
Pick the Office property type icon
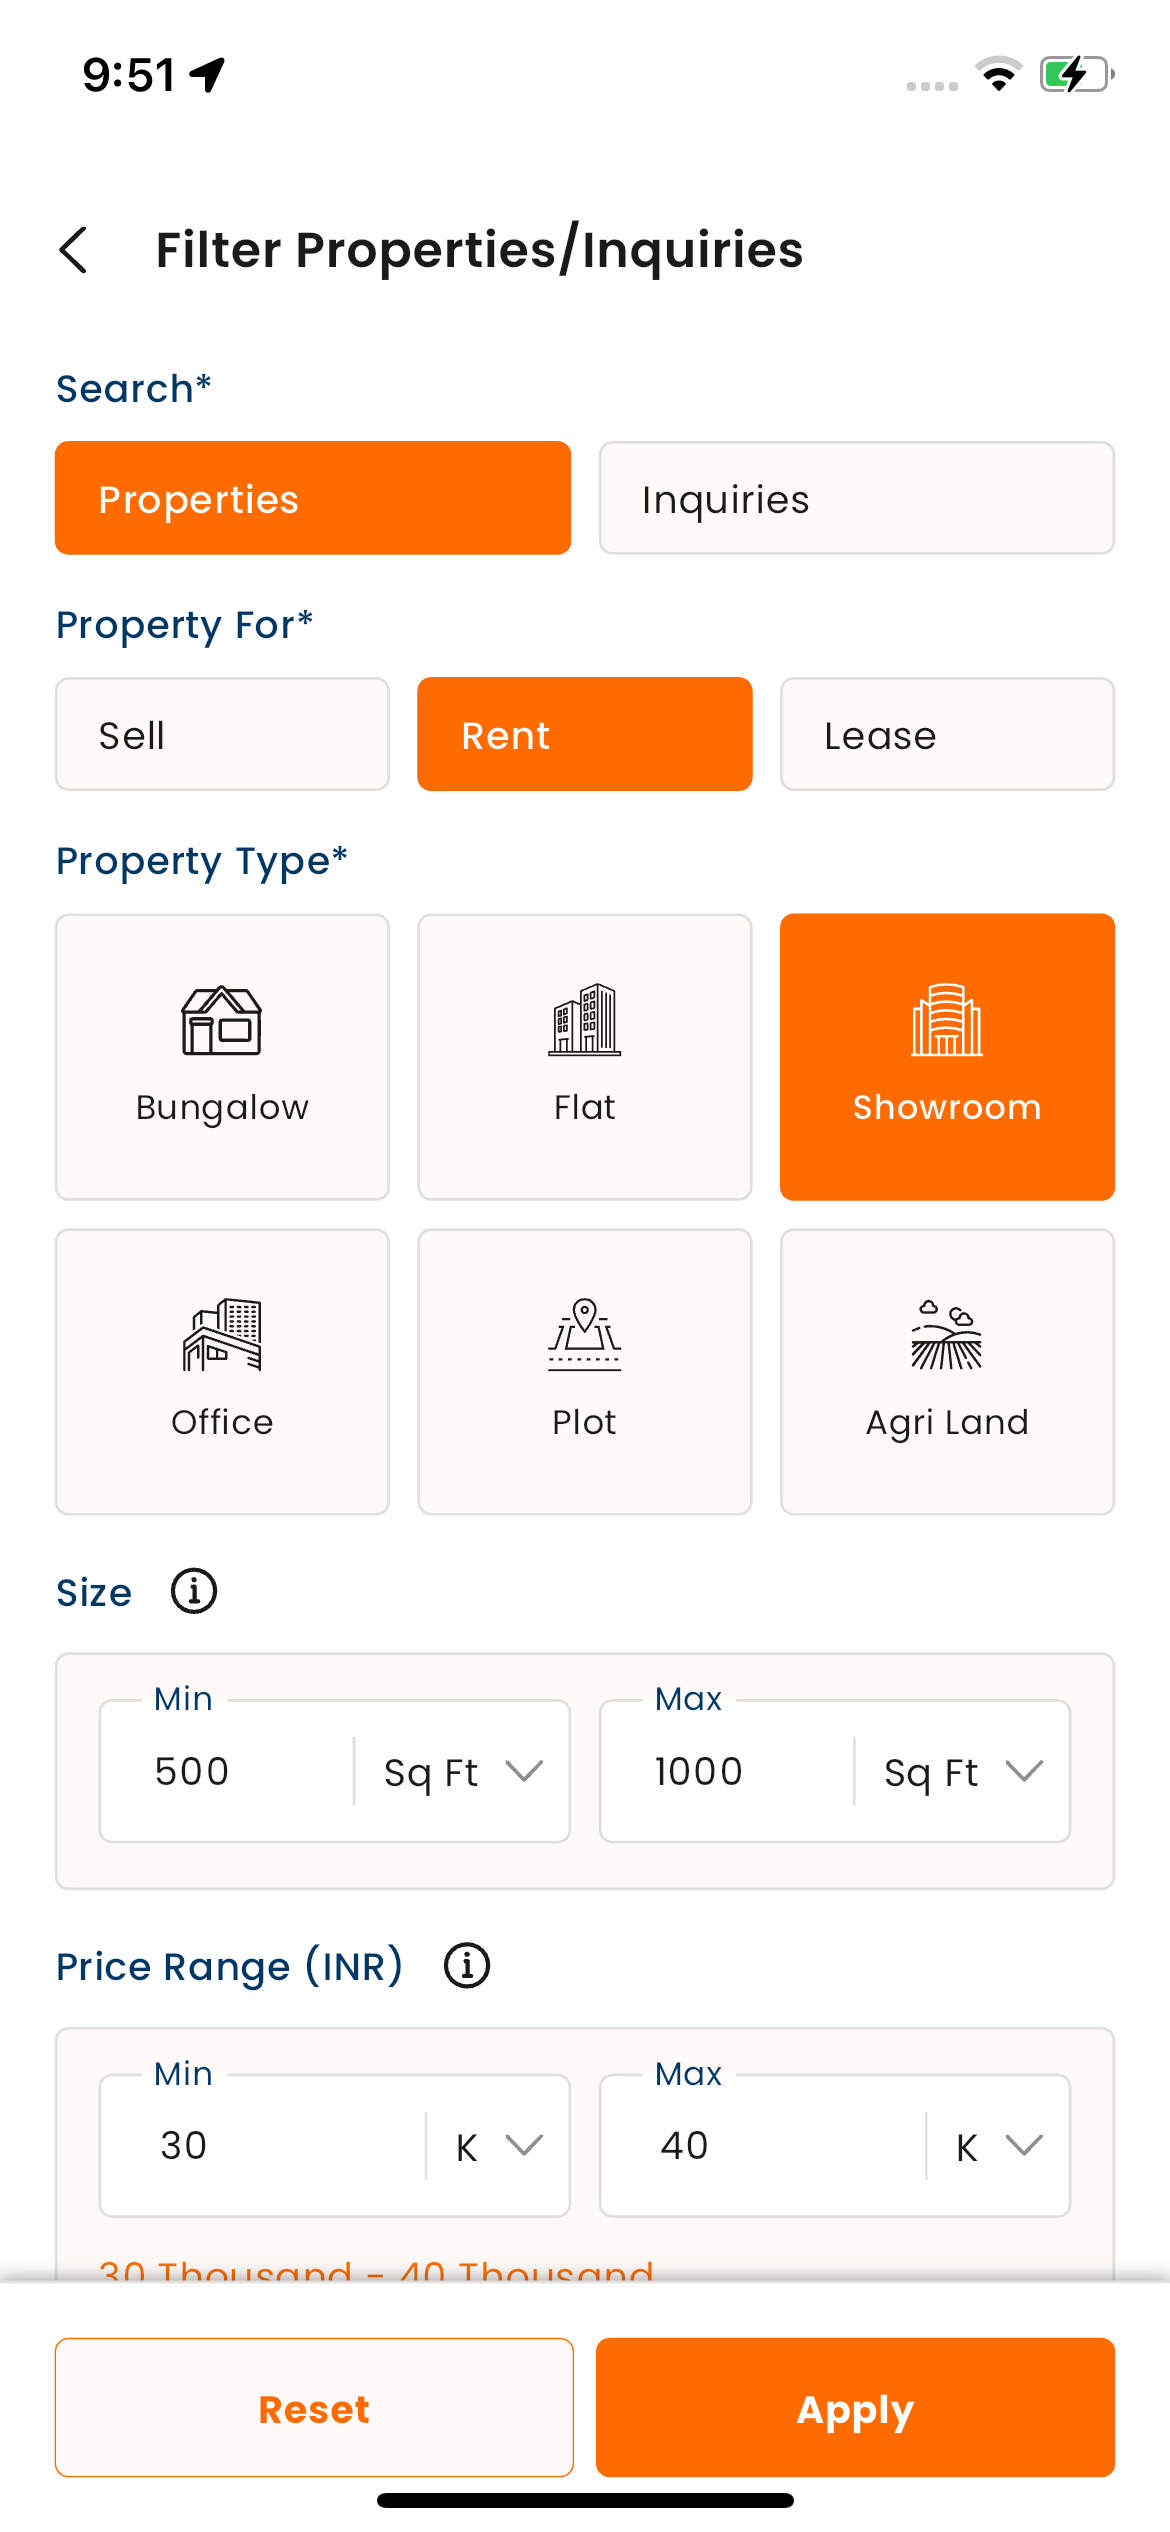tap(222, 1335)
